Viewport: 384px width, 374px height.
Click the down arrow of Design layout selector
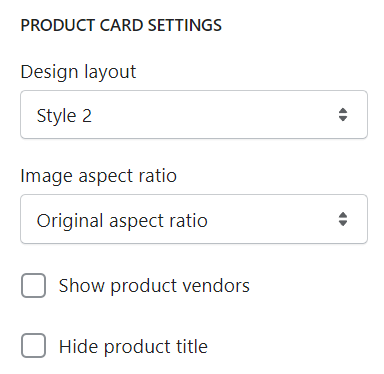coord(343,119)
